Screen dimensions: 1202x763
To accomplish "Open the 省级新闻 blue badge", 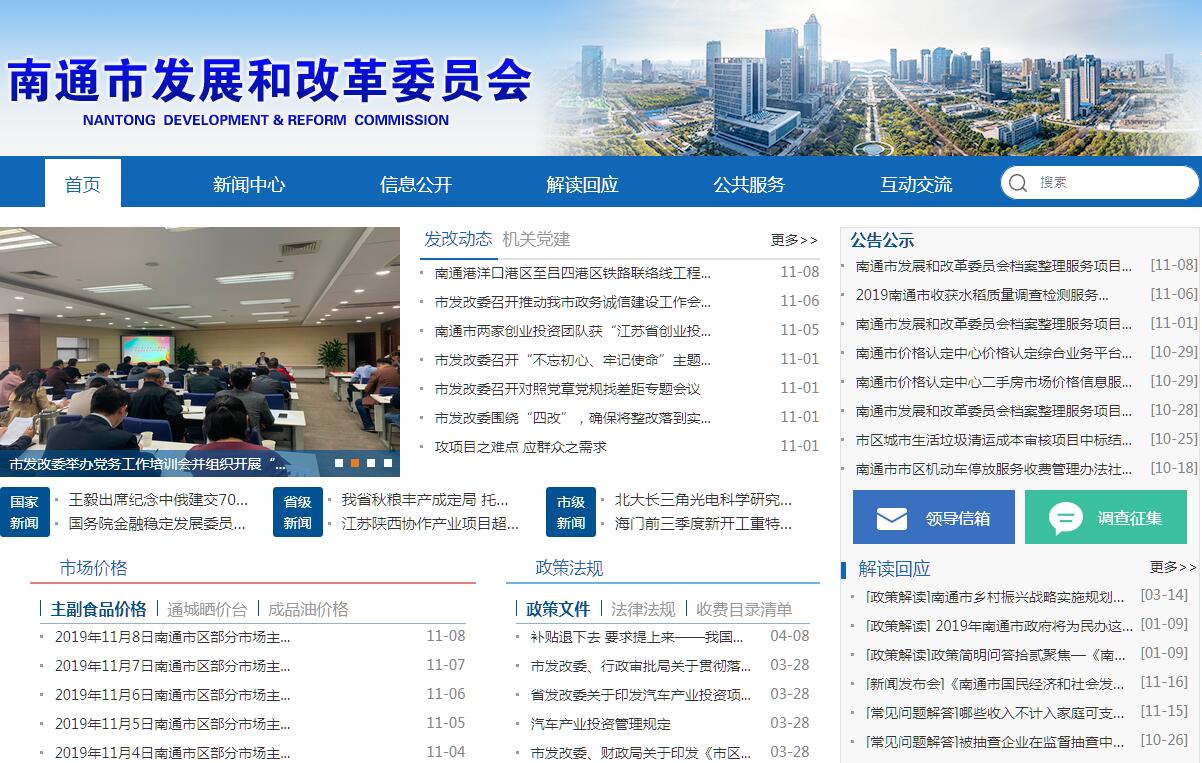I will coord(297,512).
